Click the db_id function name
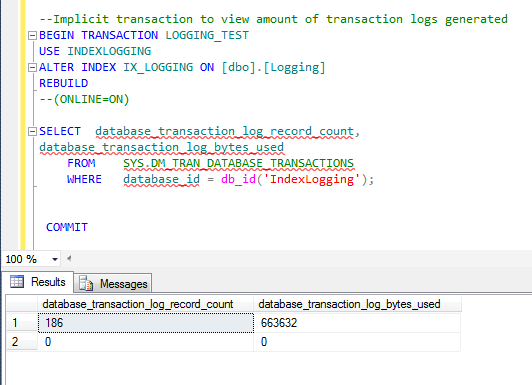 [x=238, y=179]
